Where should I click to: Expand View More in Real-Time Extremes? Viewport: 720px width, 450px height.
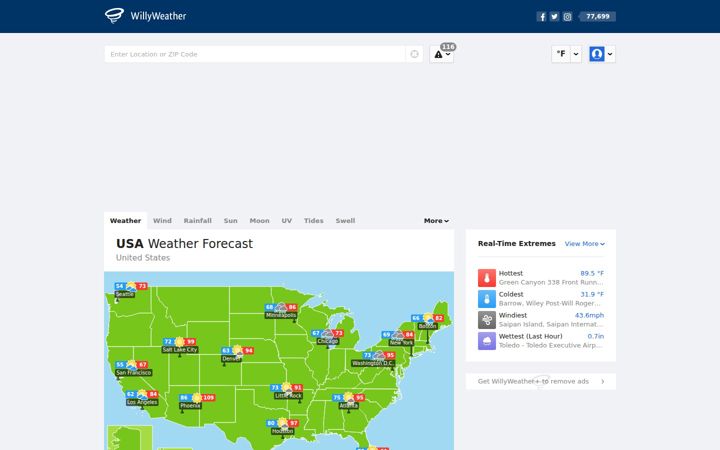point(585,244)
